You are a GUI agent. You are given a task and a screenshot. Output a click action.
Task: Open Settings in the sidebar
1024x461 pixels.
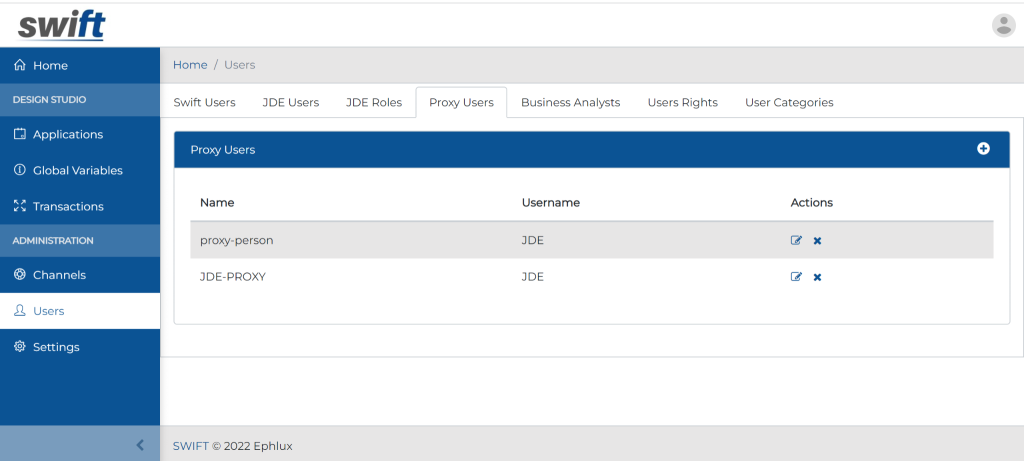pyautogui.click(x=56, y=347)
